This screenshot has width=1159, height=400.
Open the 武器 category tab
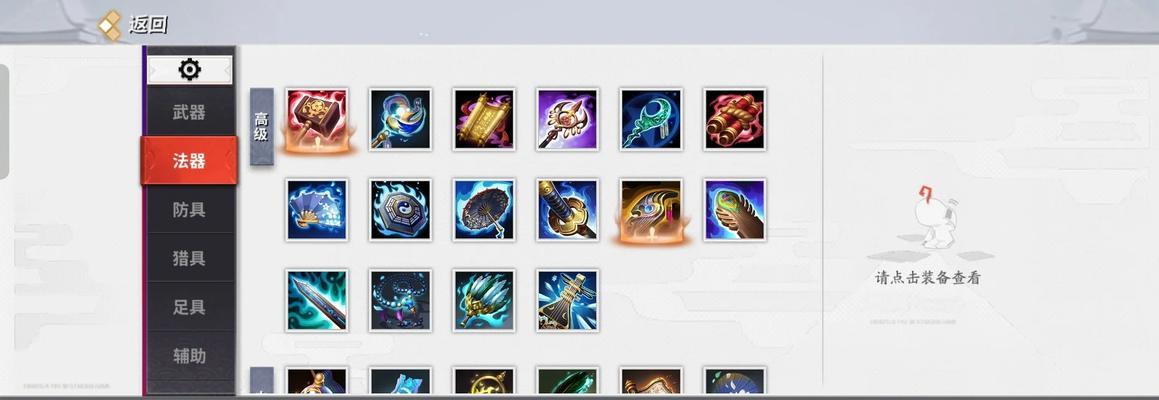tap(189, 112)
